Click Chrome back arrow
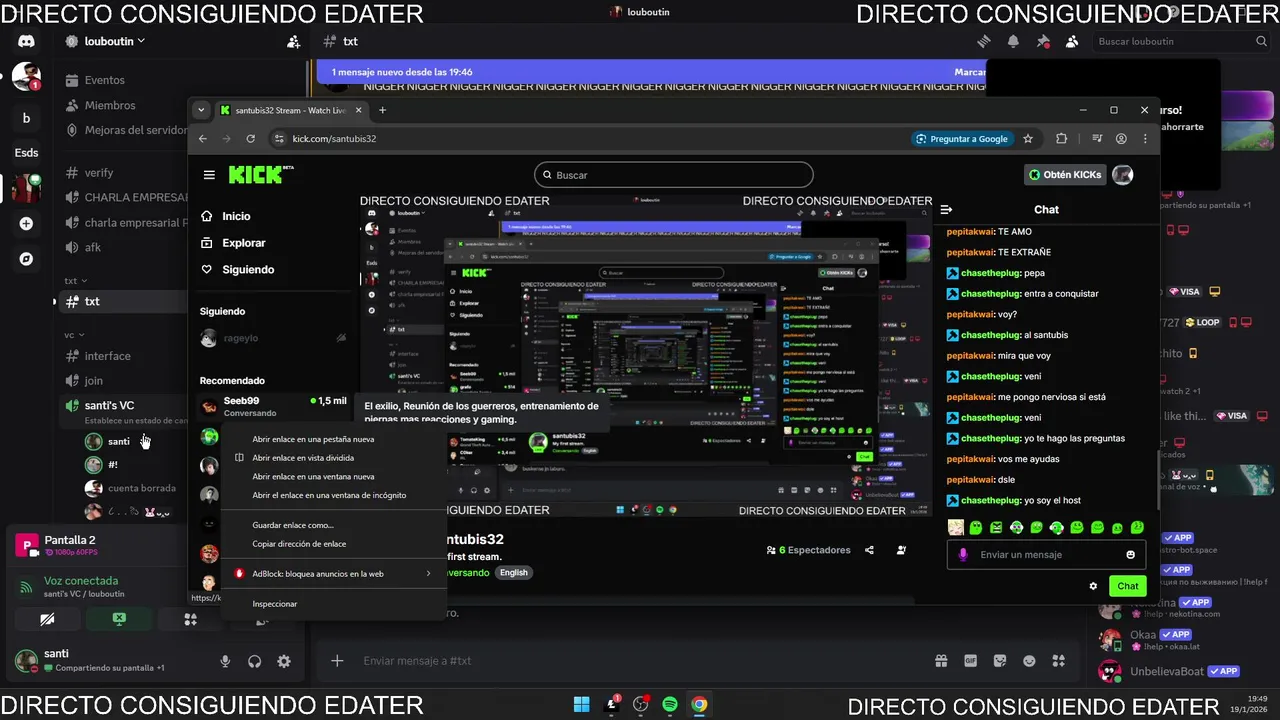1280x720 pixels. pos(203,139)
